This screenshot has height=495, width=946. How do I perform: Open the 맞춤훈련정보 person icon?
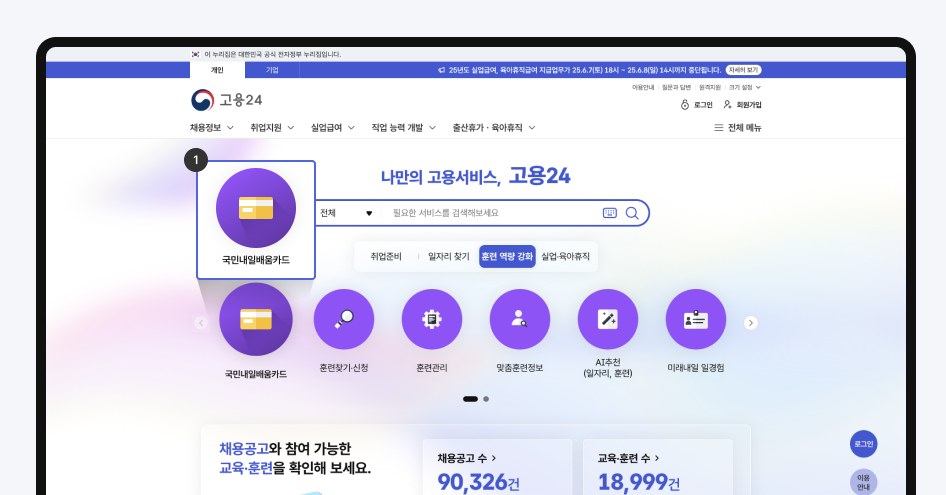(520, 319)
